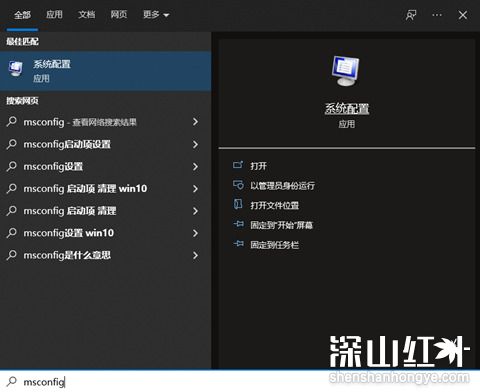This screenshot has height=392, width=480.
Task: Open web result msconfig - 查看网络搜索结果
Action: [x=105, y=122]
